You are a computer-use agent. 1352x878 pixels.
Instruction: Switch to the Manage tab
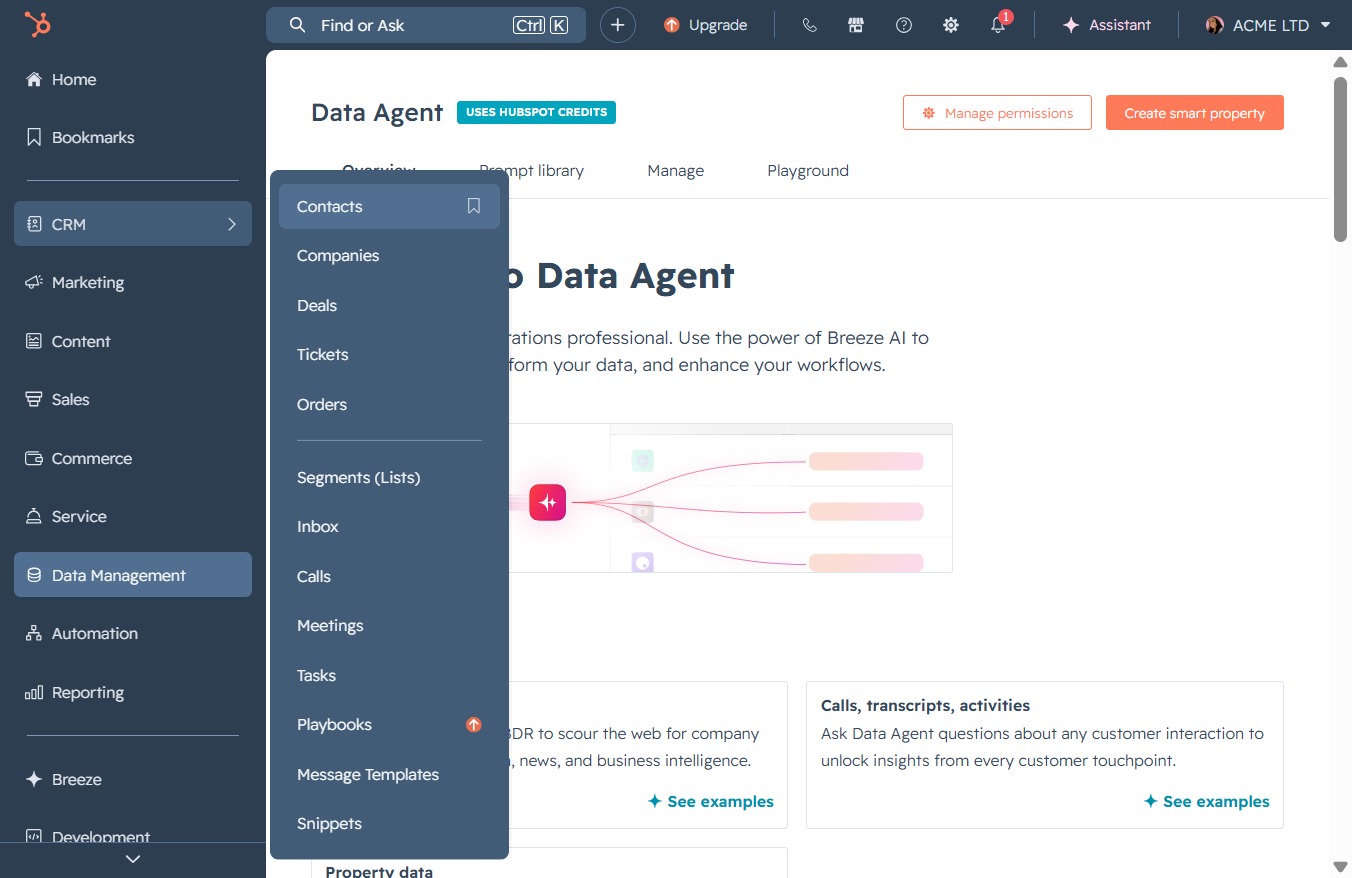pos(676,170)
